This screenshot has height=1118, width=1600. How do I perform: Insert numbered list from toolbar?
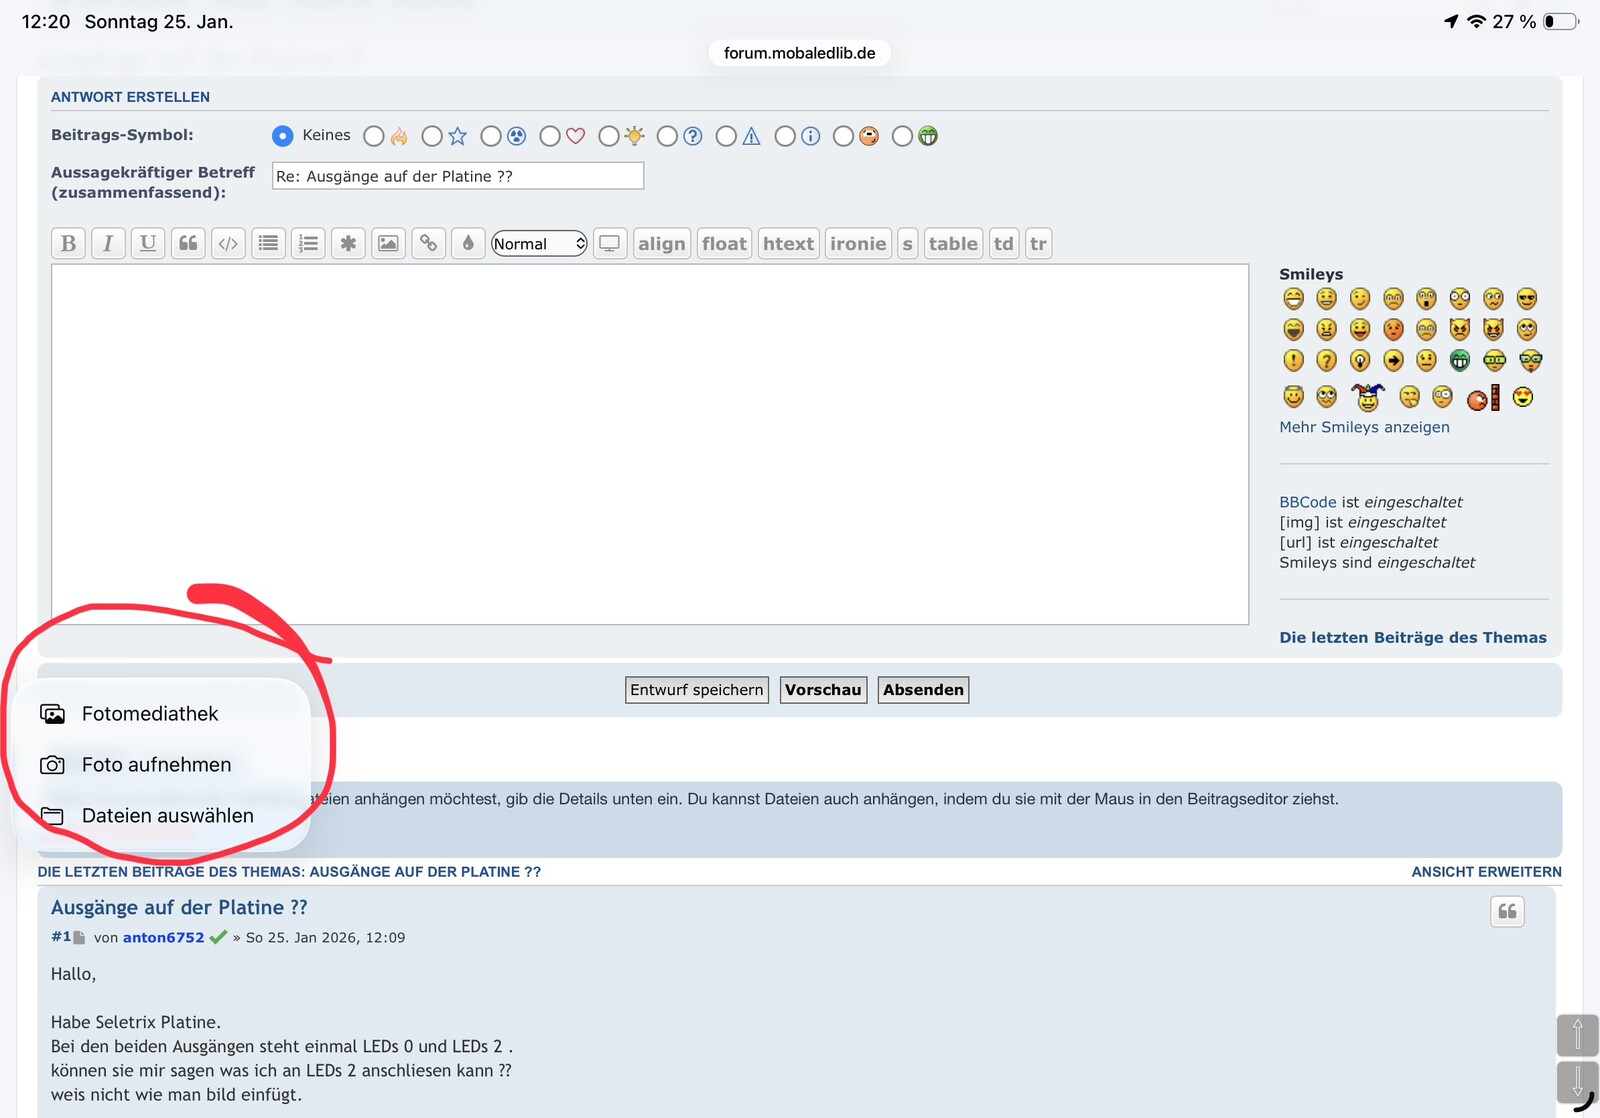pyautogui.click(x=308, y=243)
